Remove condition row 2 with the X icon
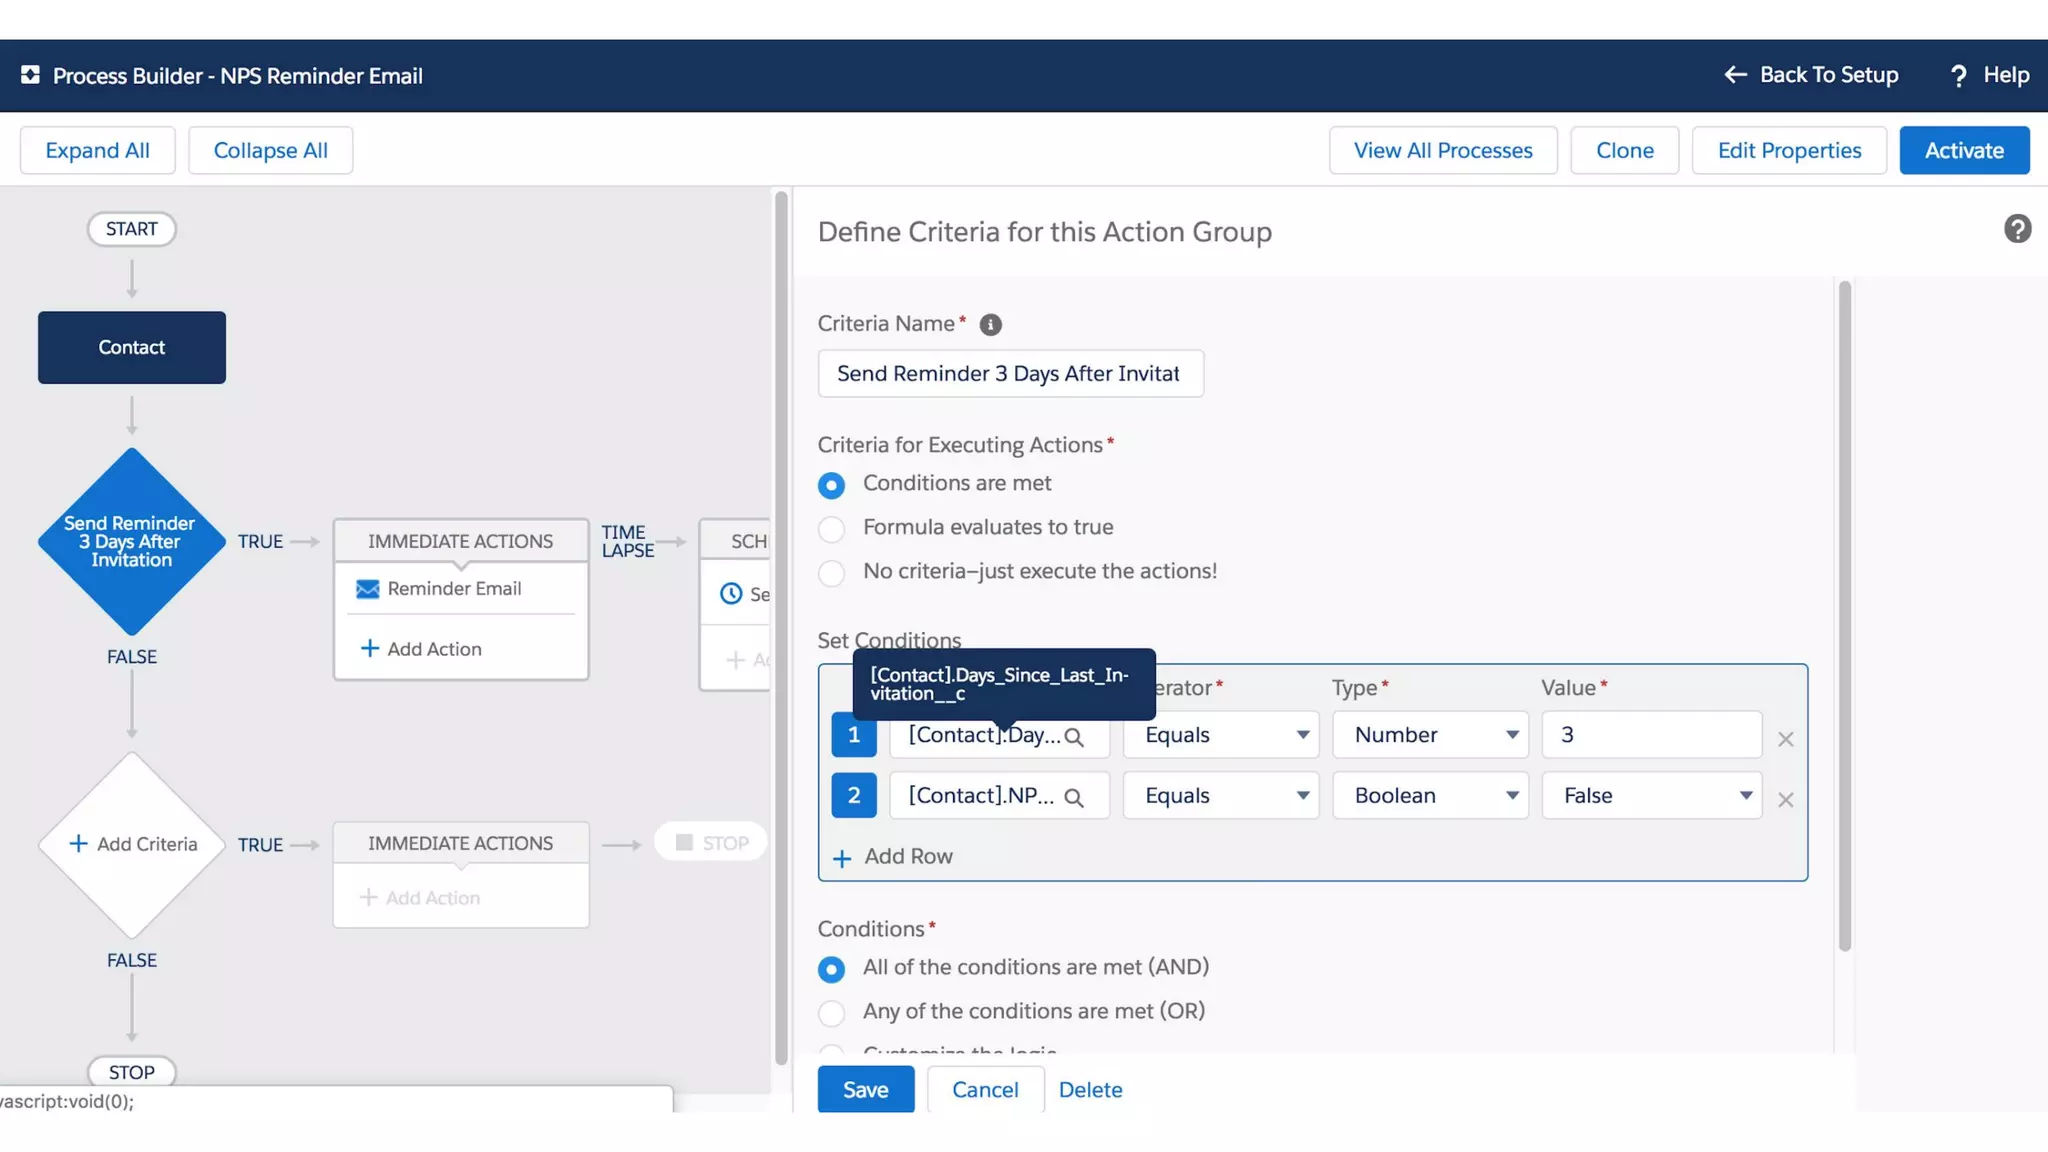Screen dimensions: 2048x1152 (x=1785, y=799)
